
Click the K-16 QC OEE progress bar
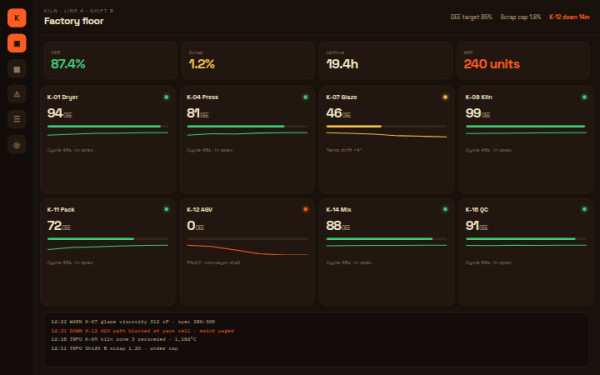[x=526, y=239]
